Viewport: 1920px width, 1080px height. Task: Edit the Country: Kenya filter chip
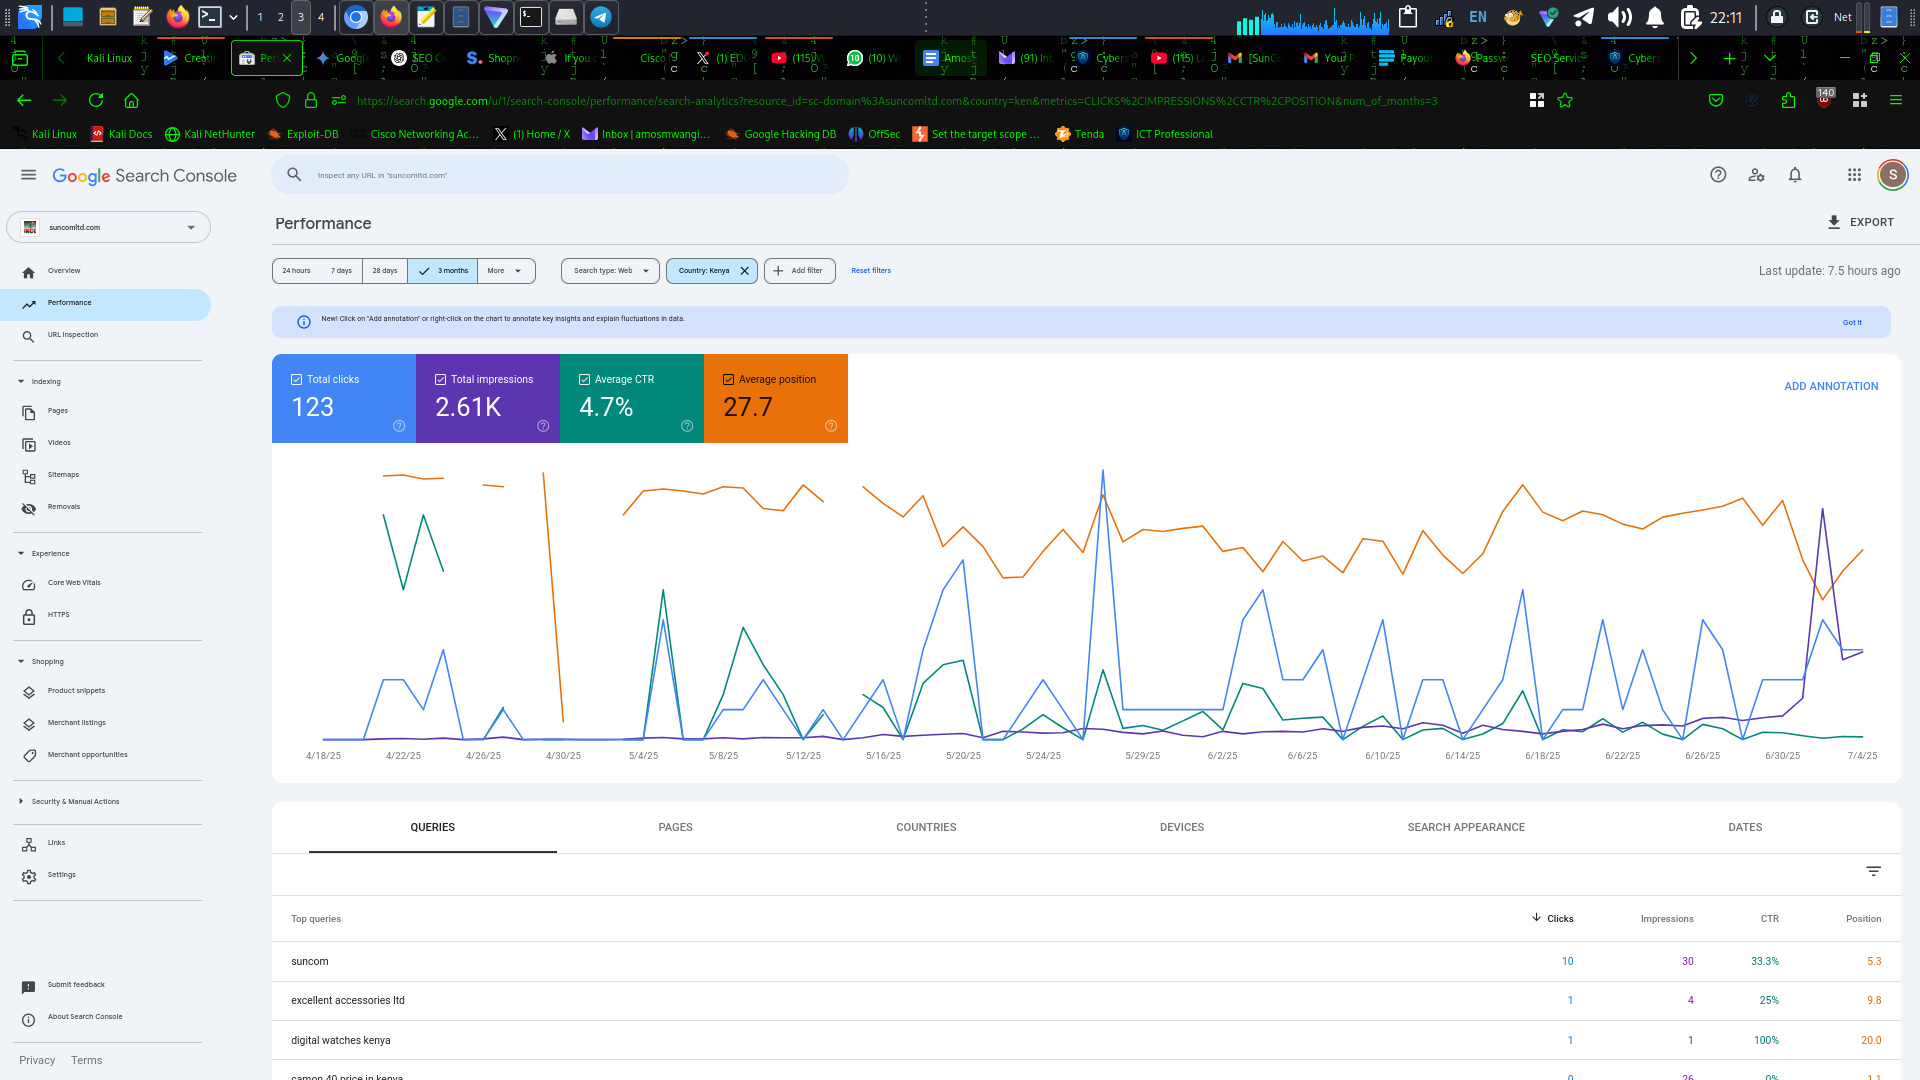pos(704,271)
